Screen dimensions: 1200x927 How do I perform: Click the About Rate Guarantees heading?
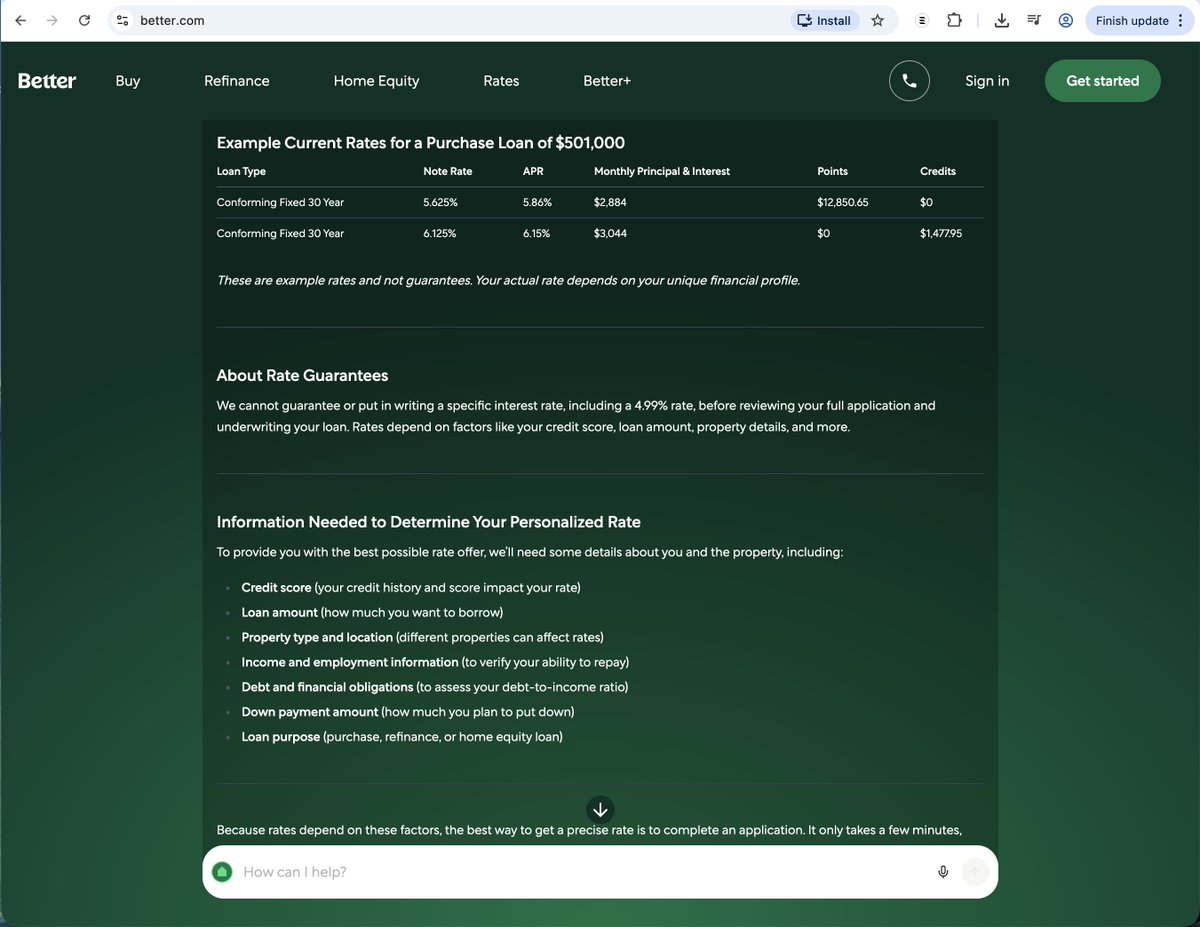coord(302,375)
